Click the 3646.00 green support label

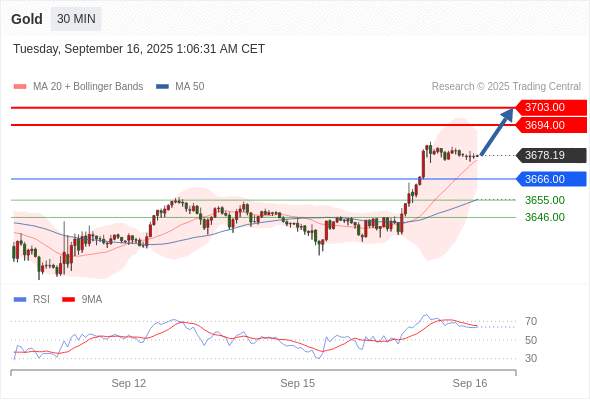coord(545,217)
